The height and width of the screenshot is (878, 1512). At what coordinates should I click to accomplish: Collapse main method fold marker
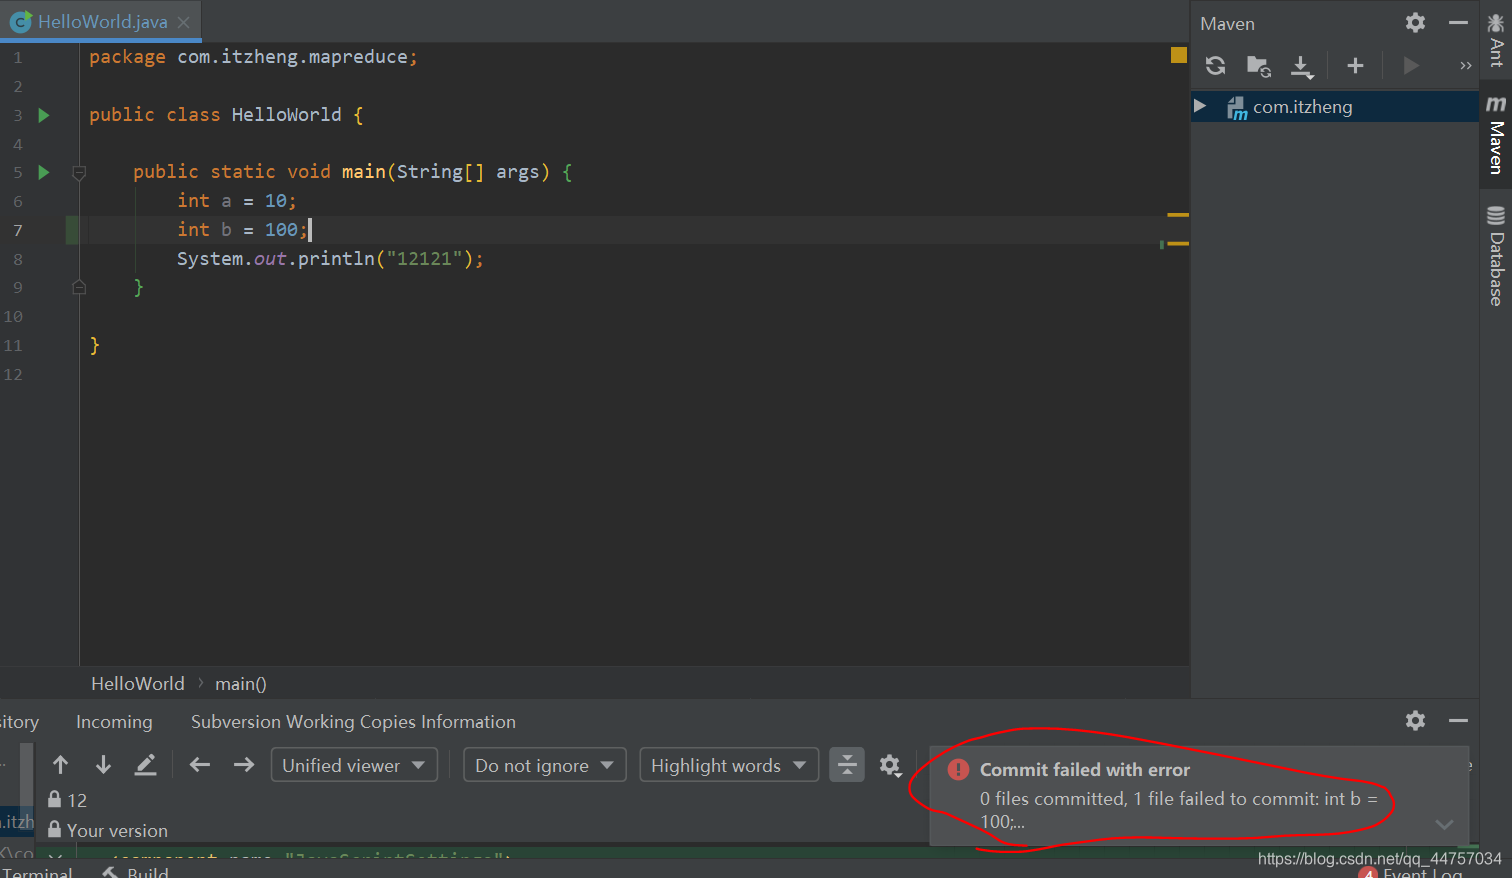[x=79, y=172]
